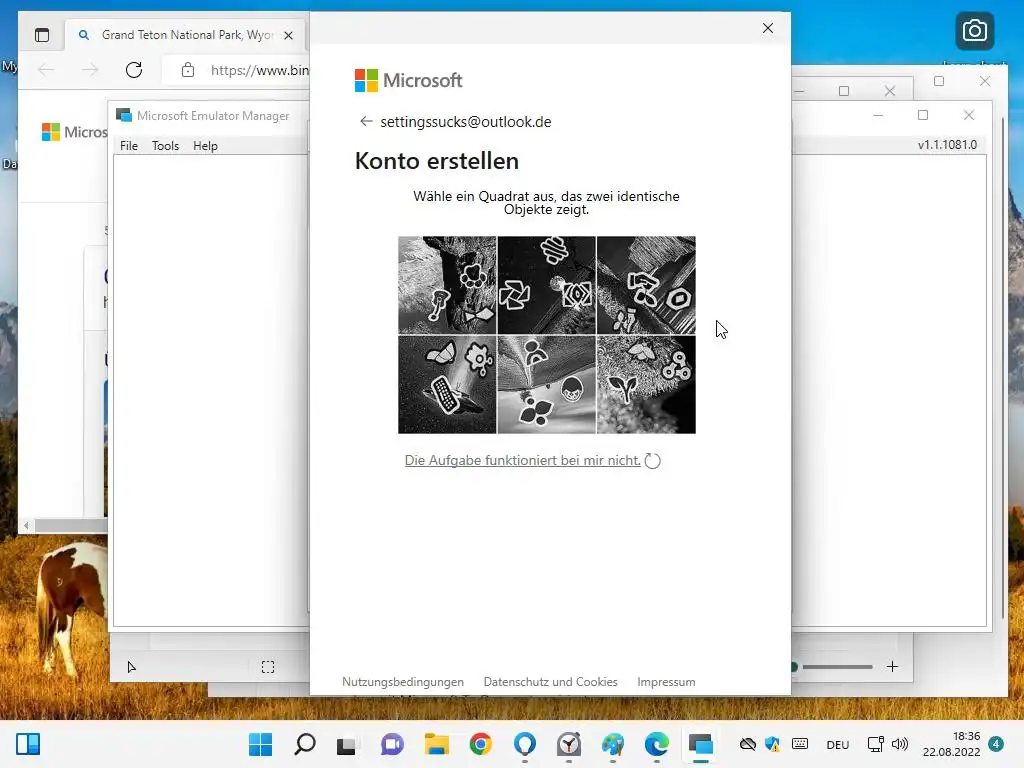
Task: Select the top-left puzzle square with guitar
Action: (x=447, y=285)
